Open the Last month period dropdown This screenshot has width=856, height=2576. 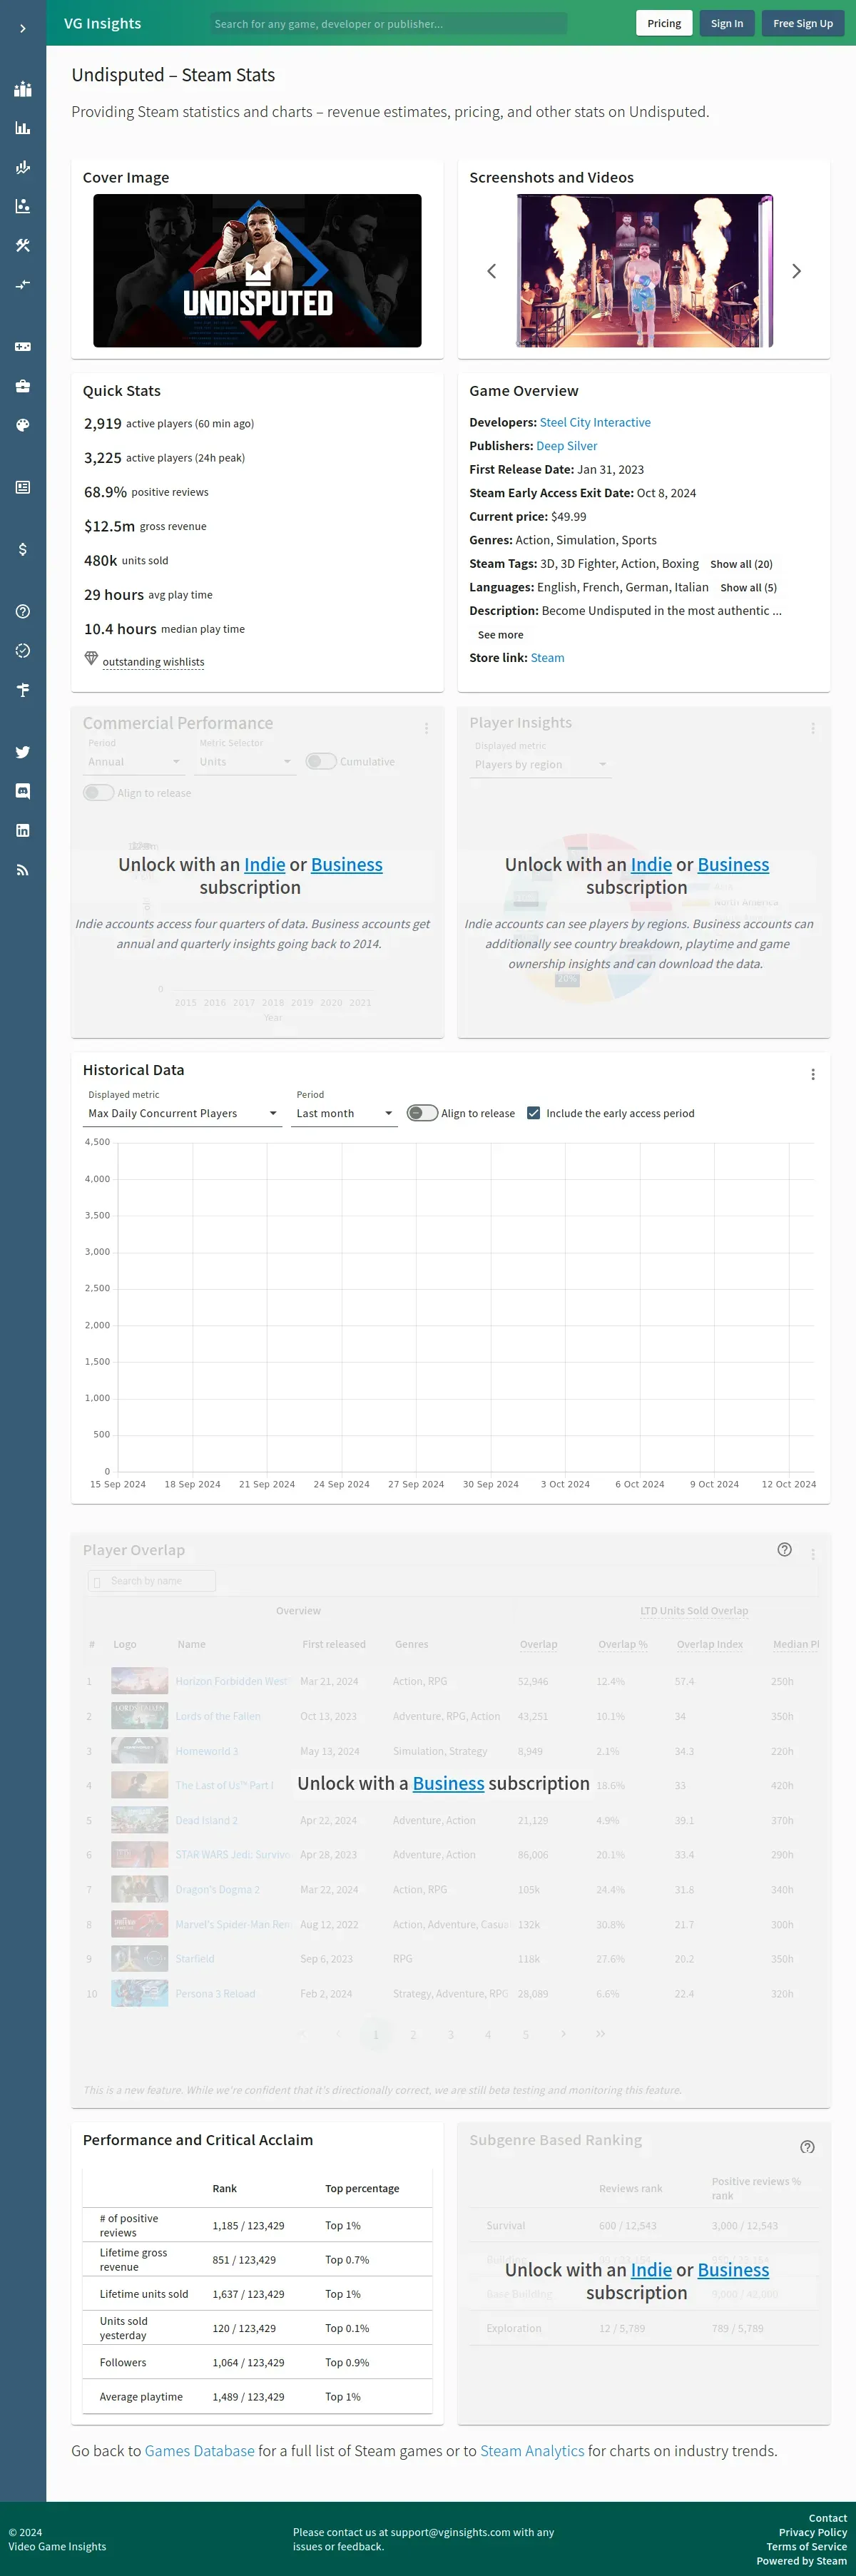(344, 1113)
